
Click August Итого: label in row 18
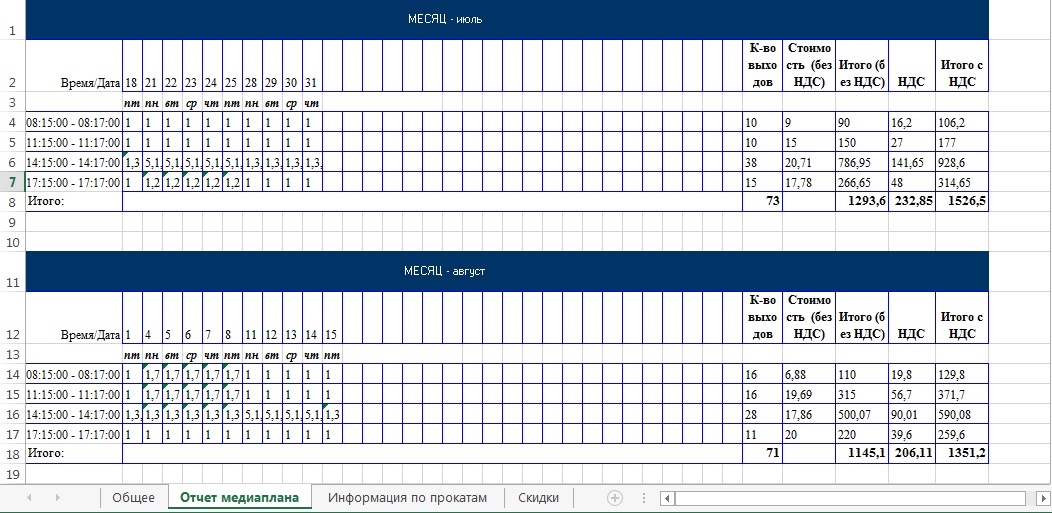tap(74, 454)
